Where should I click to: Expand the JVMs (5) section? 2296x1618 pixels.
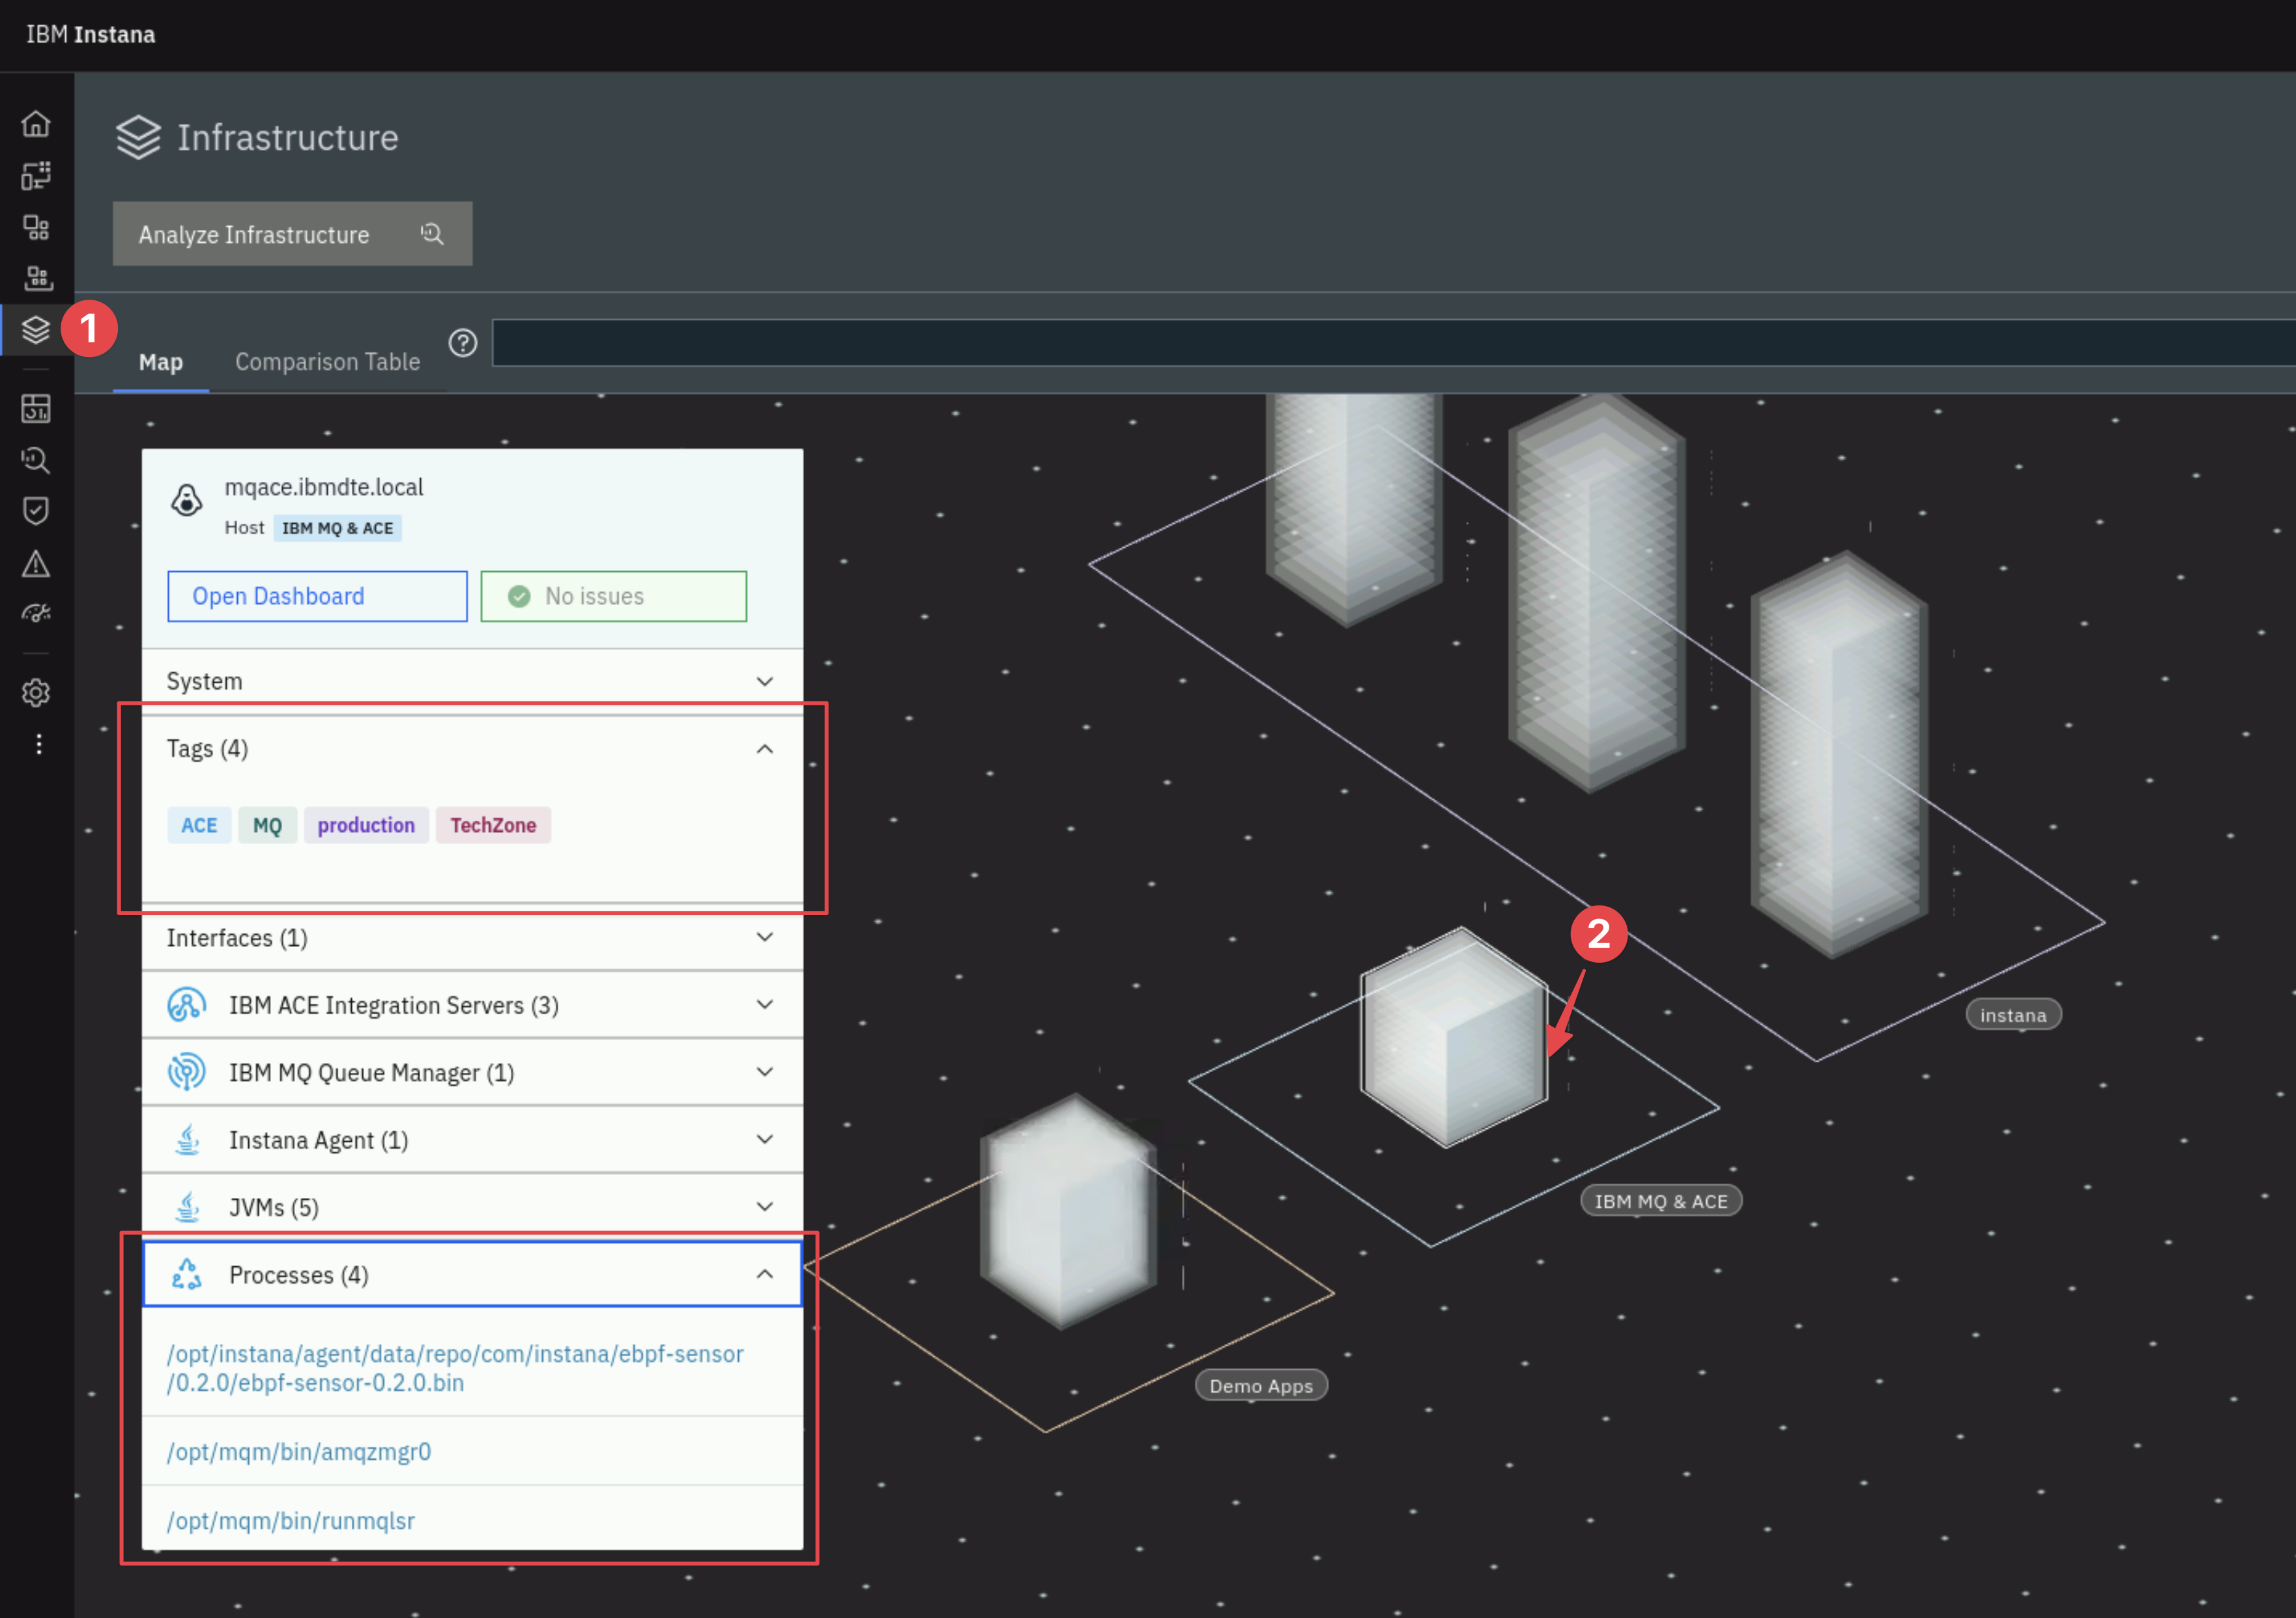tap(472, 1207)
